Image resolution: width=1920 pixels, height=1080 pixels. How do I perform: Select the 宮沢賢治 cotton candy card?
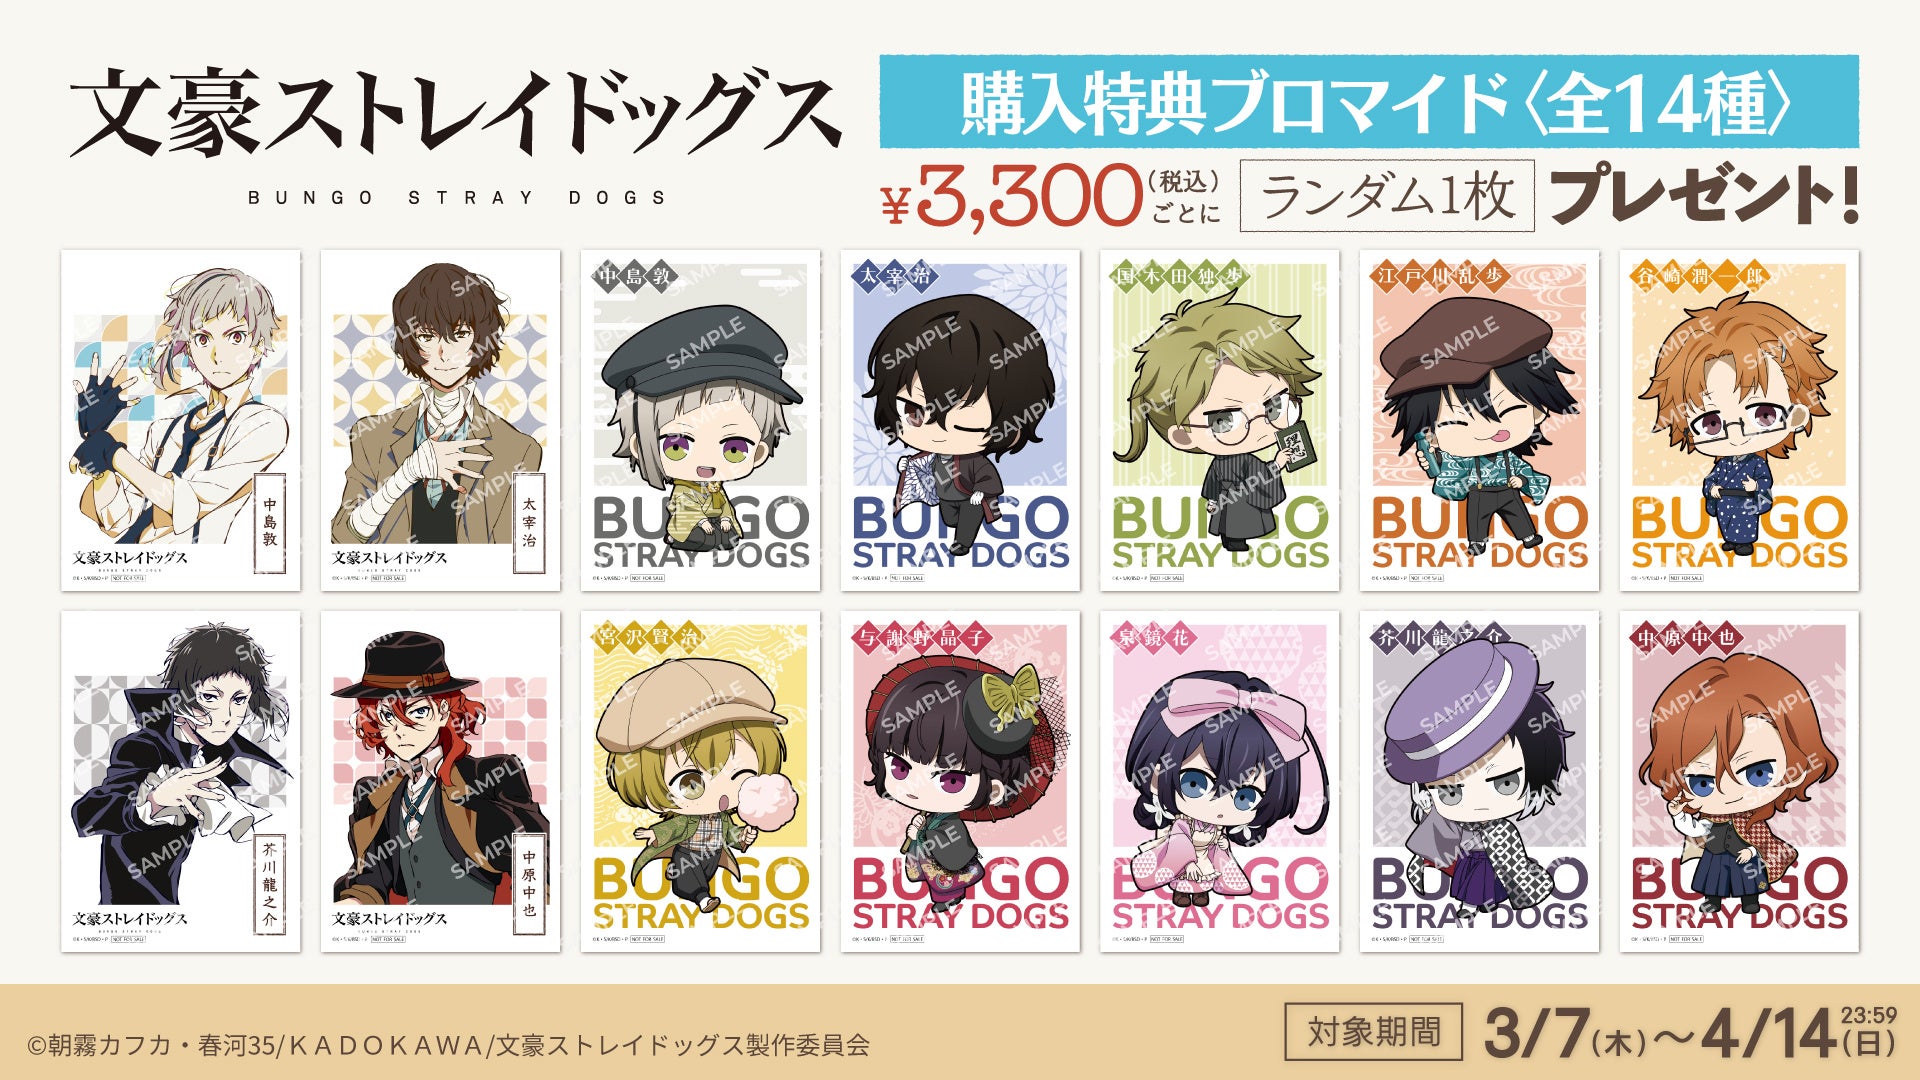(700, 781)
